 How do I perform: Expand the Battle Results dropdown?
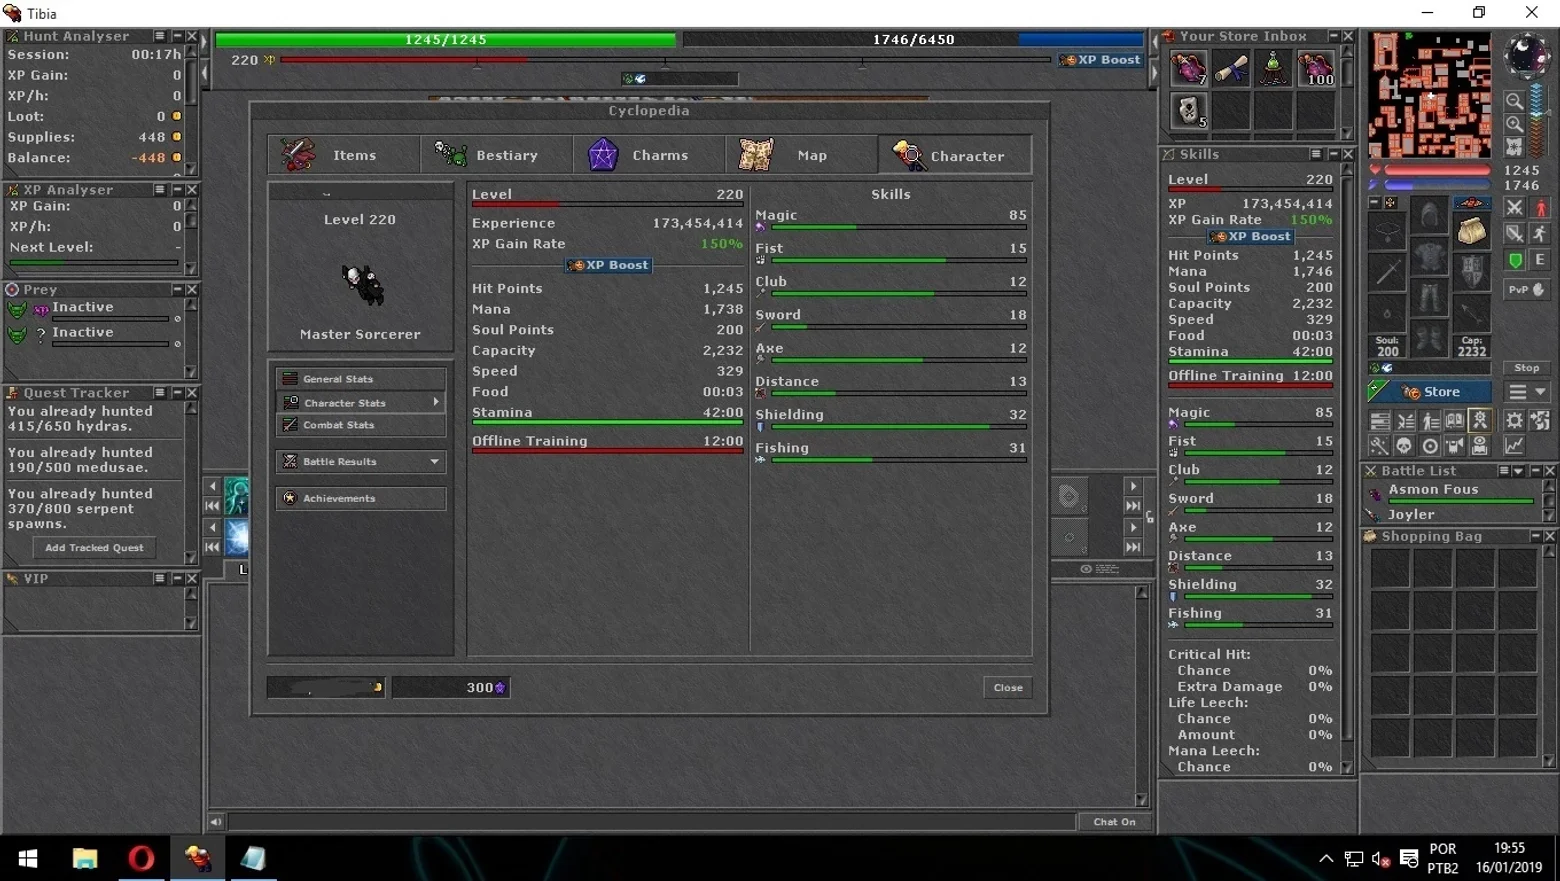(x=434, y=462)
